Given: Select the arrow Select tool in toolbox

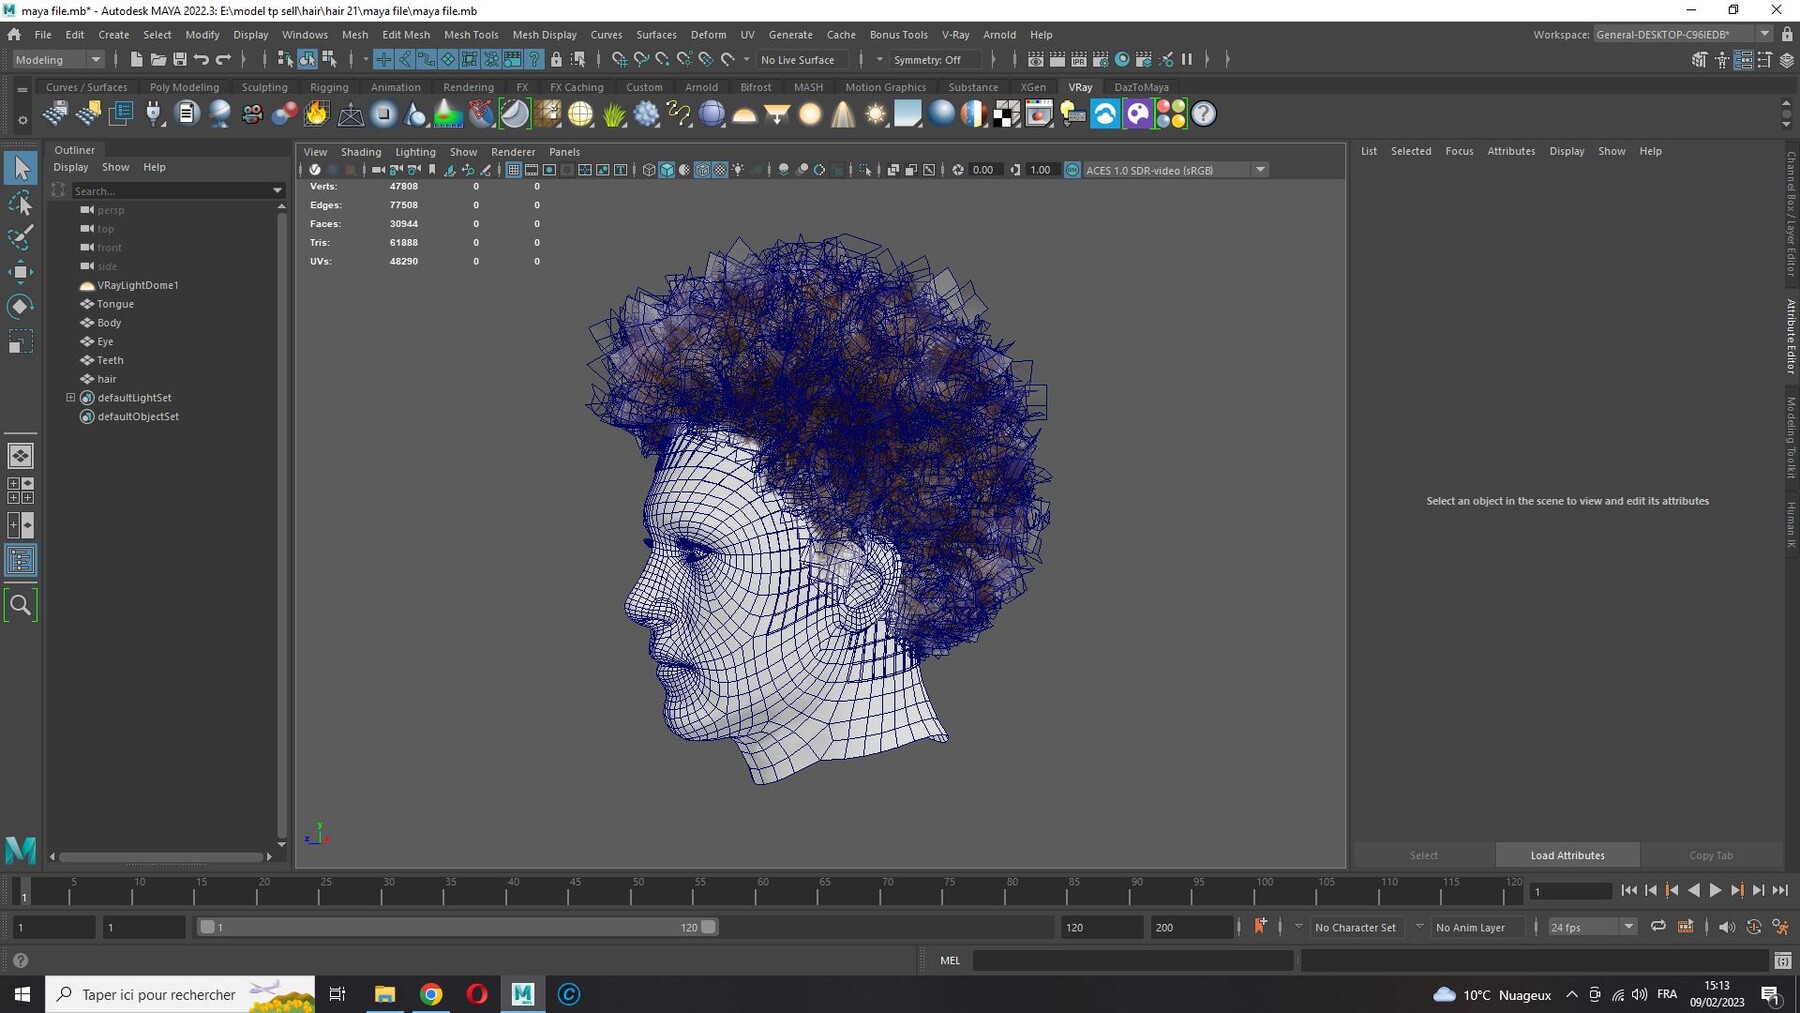Looking at the screenshot, I should [20, 168].
